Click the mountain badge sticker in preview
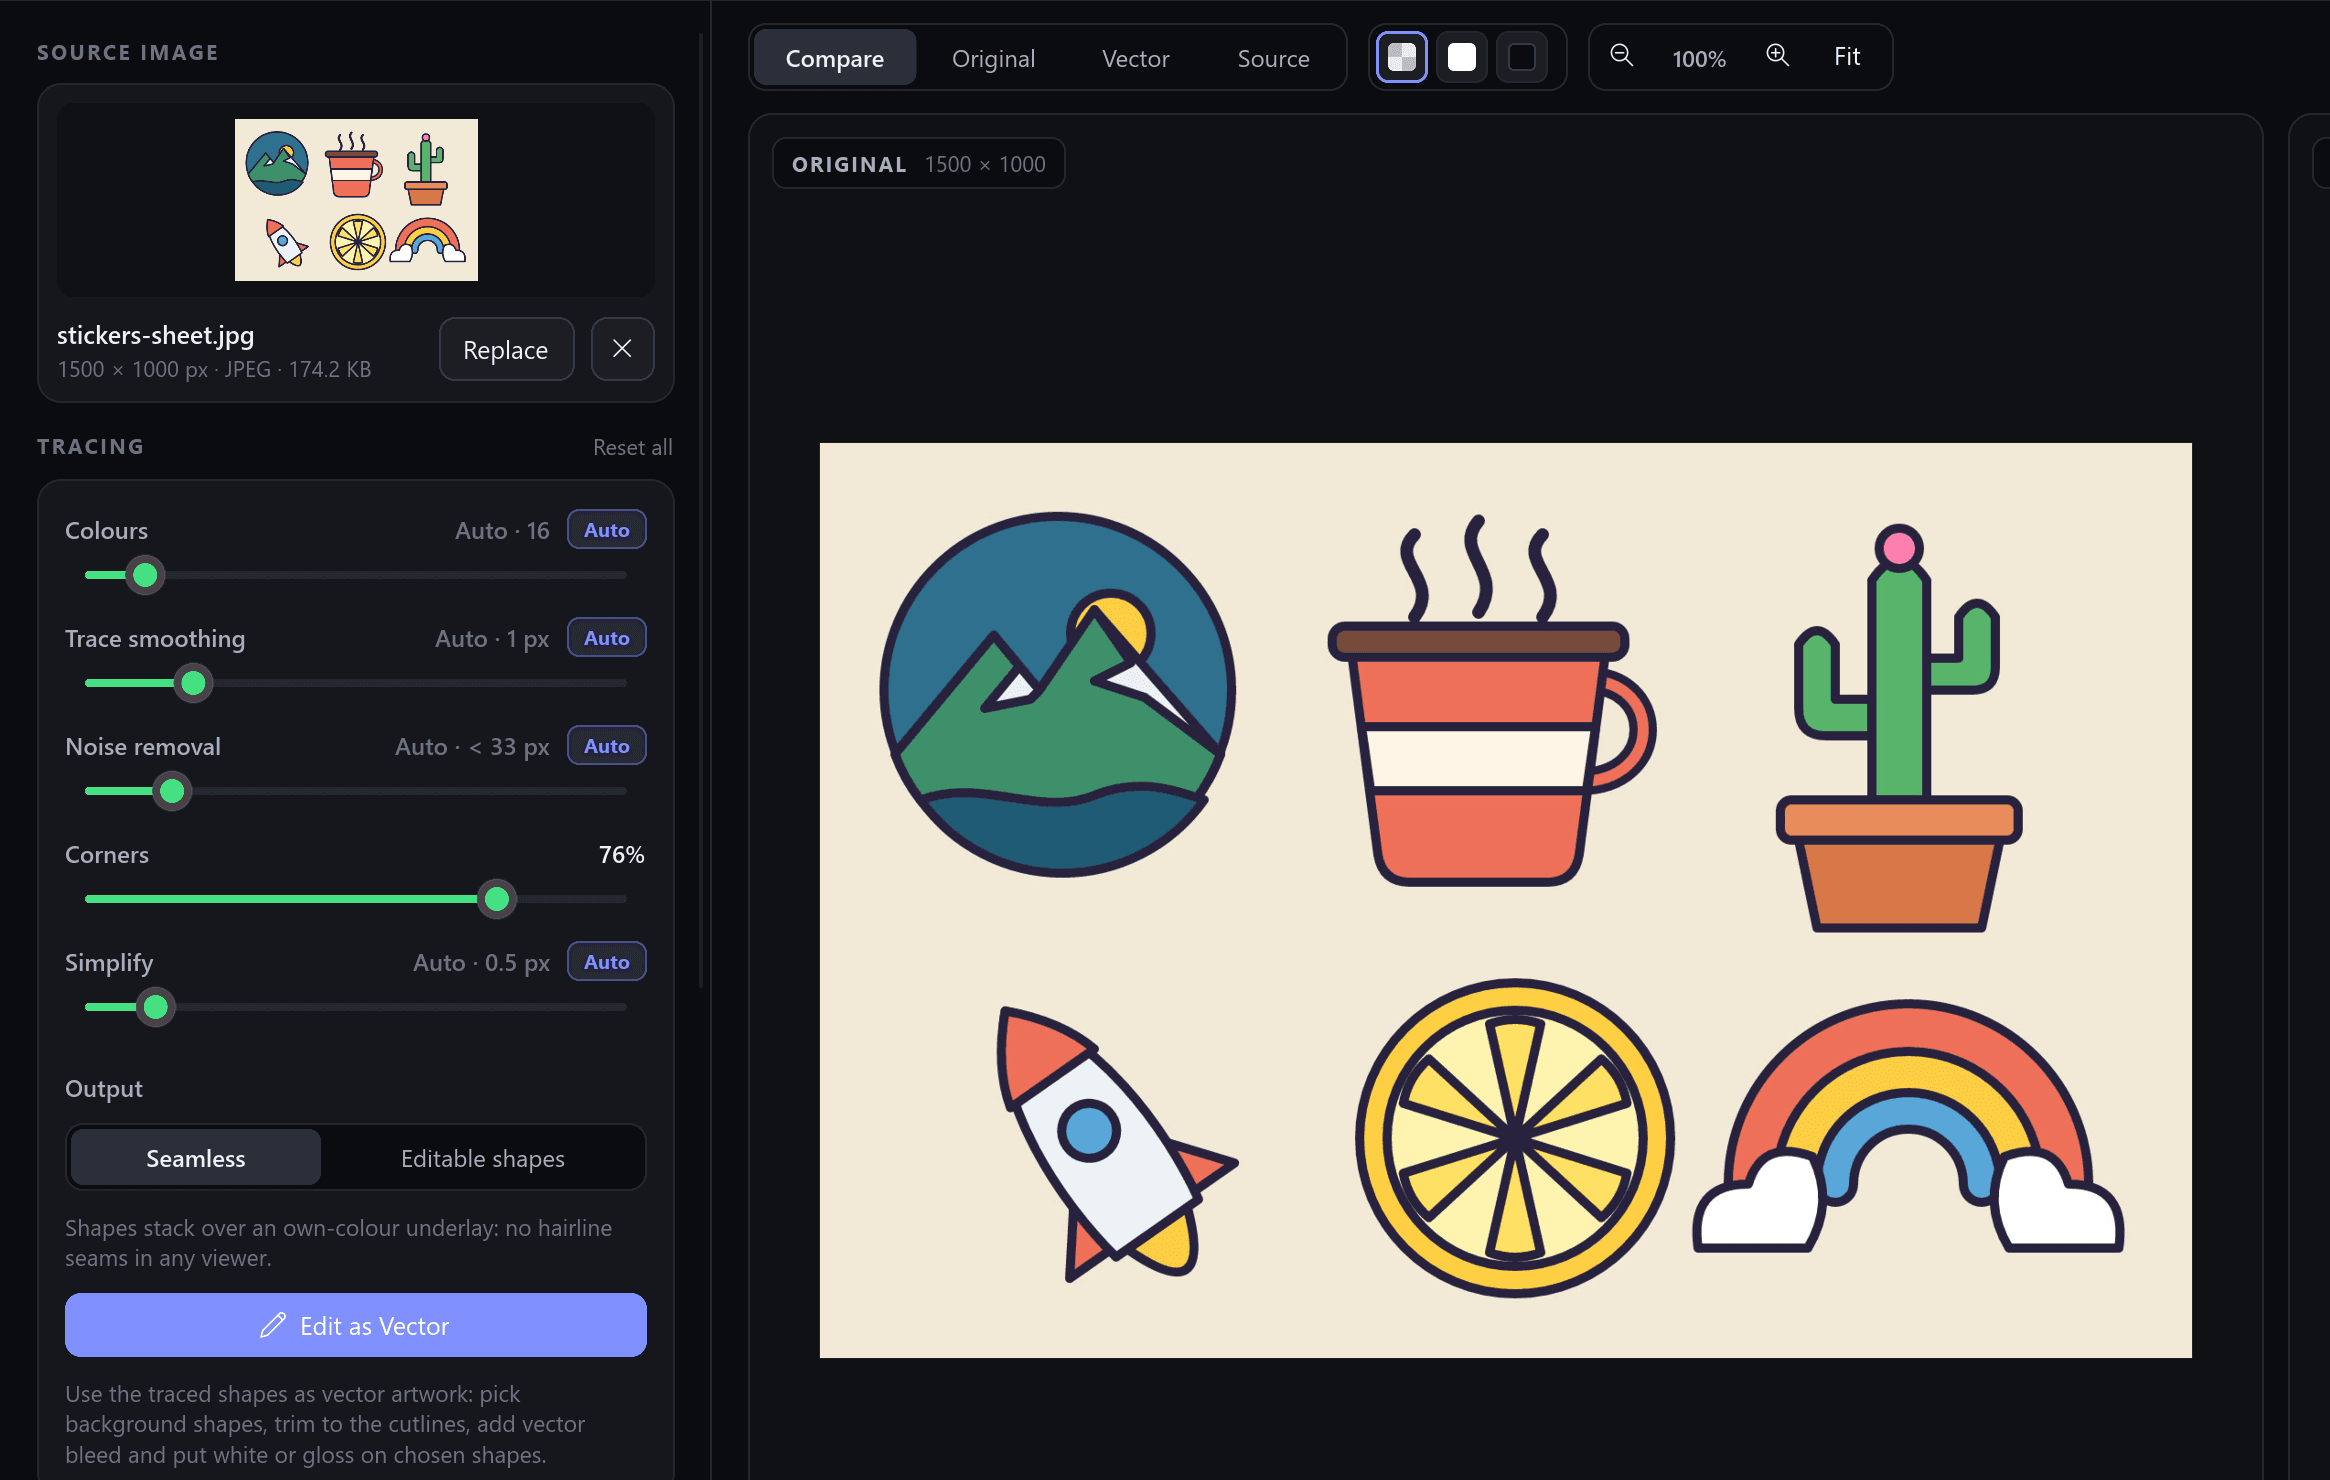Image resolution: width=2330 pixels, height=1480 pixels. click(1057, 695)
